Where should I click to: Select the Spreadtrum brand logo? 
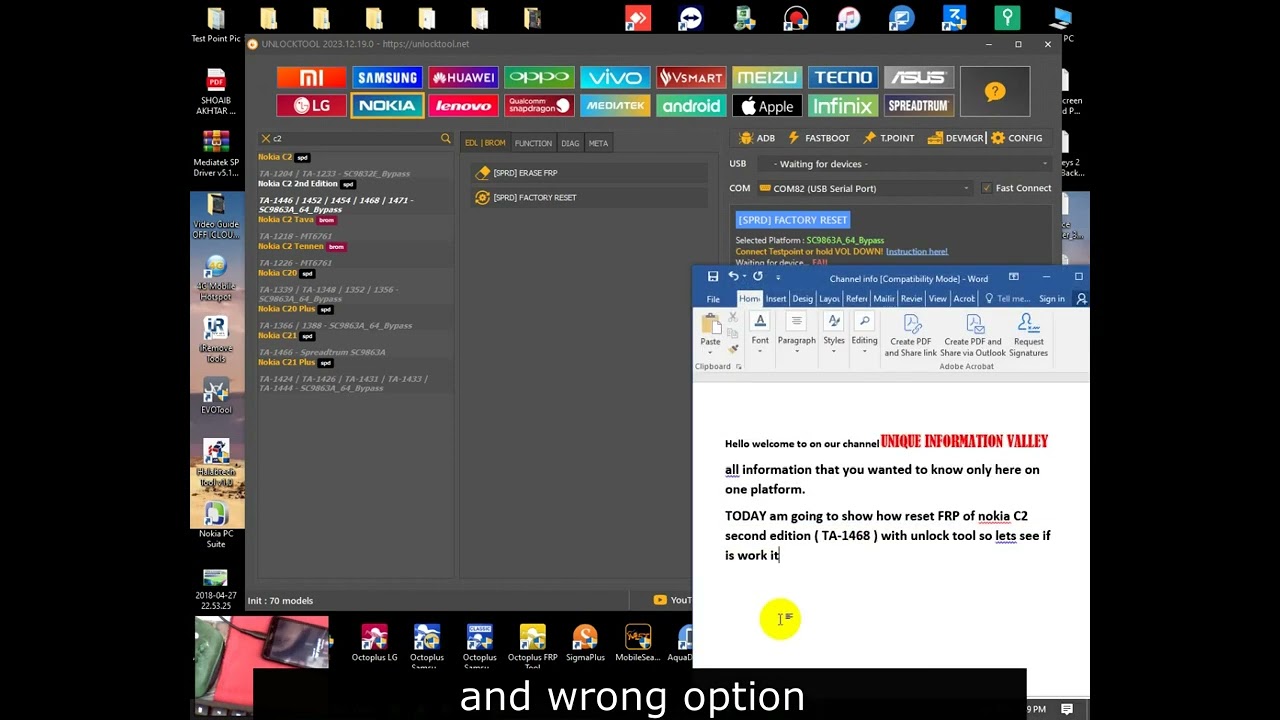pos(919,106)
